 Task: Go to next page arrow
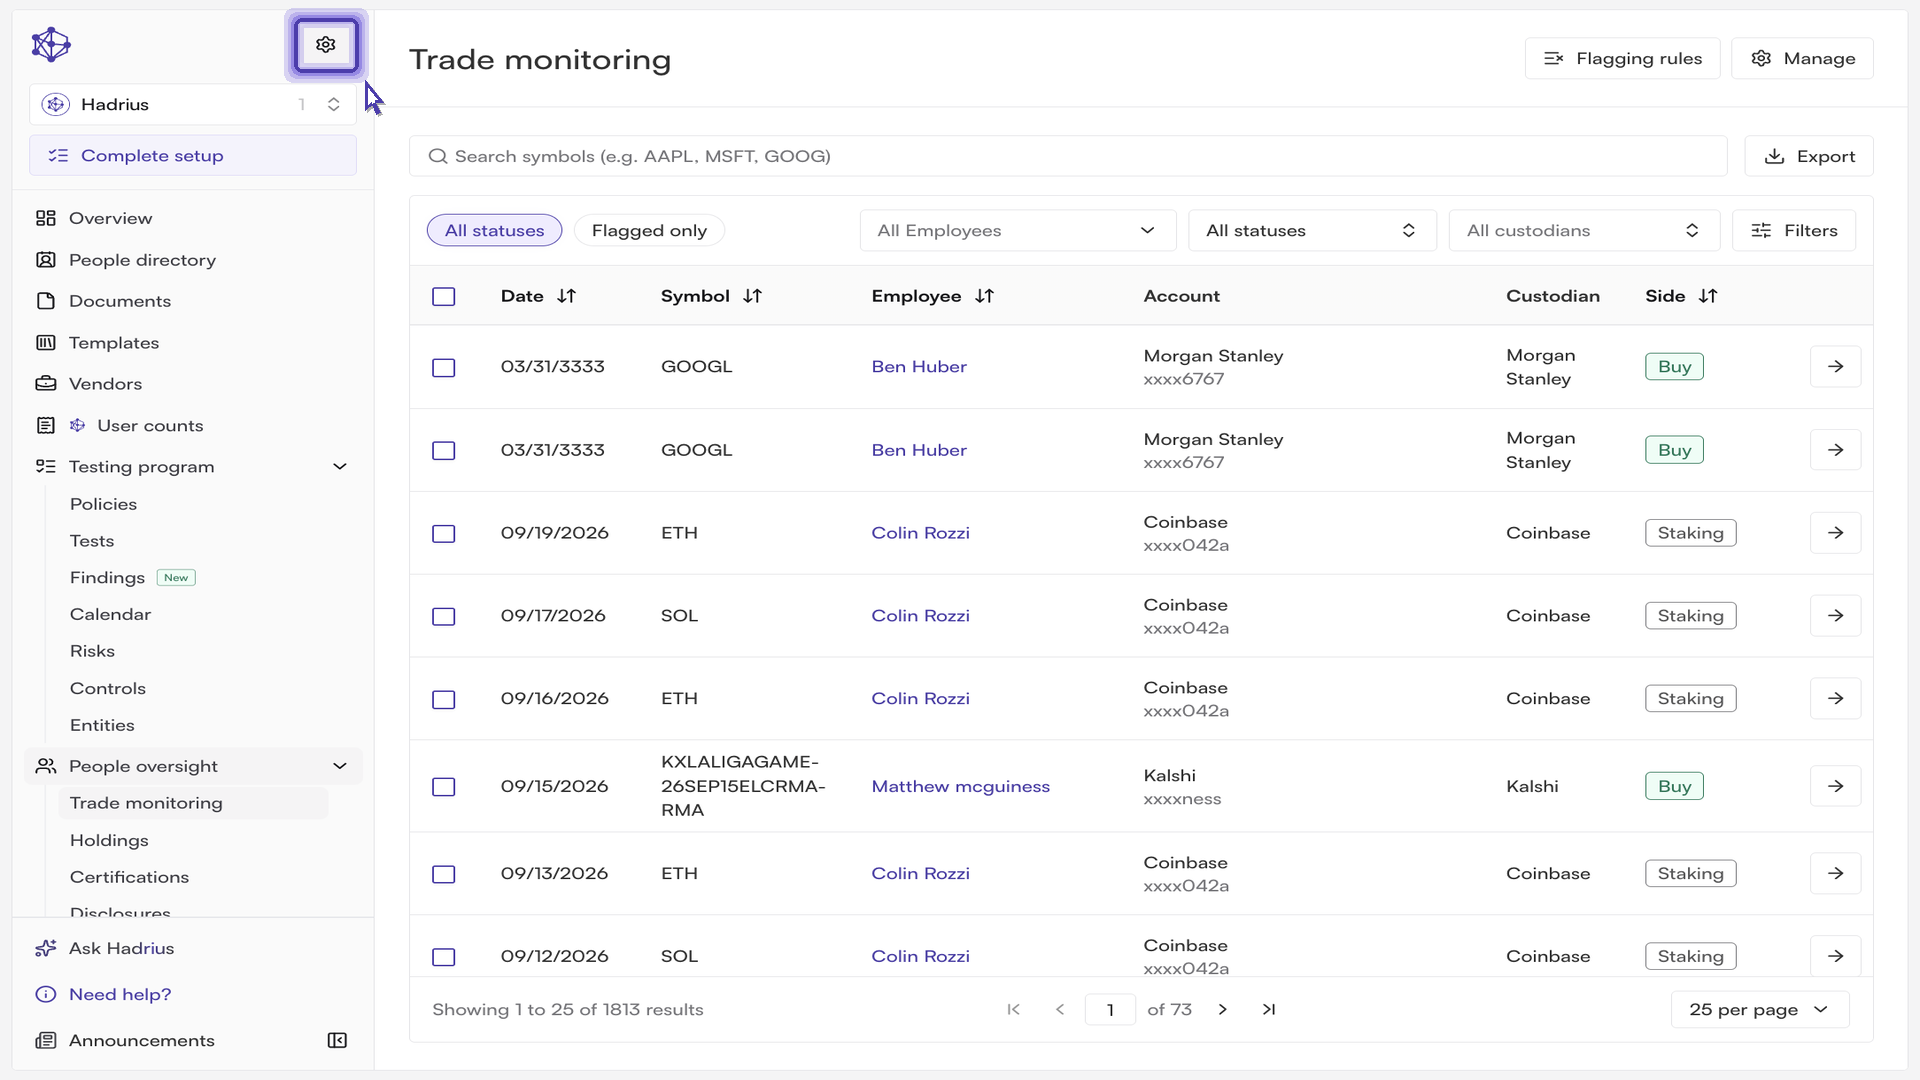(x=1222, y=1010)
